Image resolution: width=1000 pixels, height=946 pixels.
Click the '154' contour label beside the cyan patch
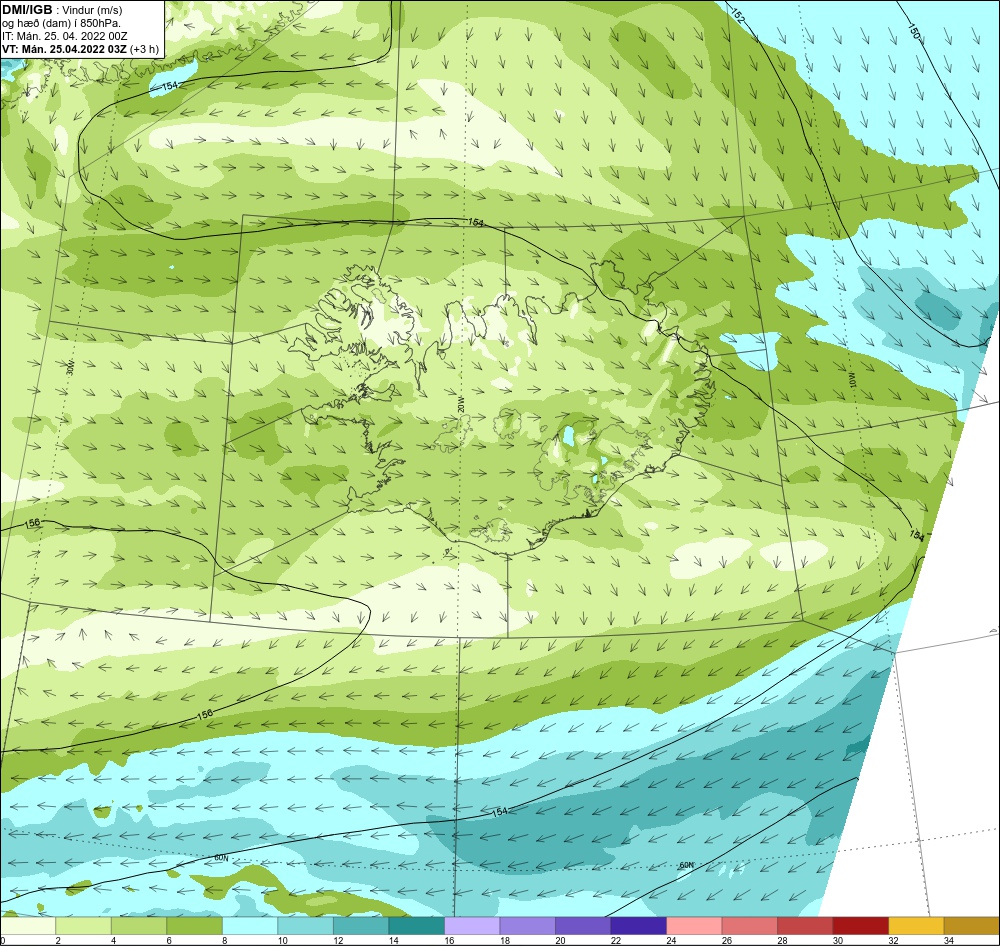pyautogui.click(x=169, y=85)
